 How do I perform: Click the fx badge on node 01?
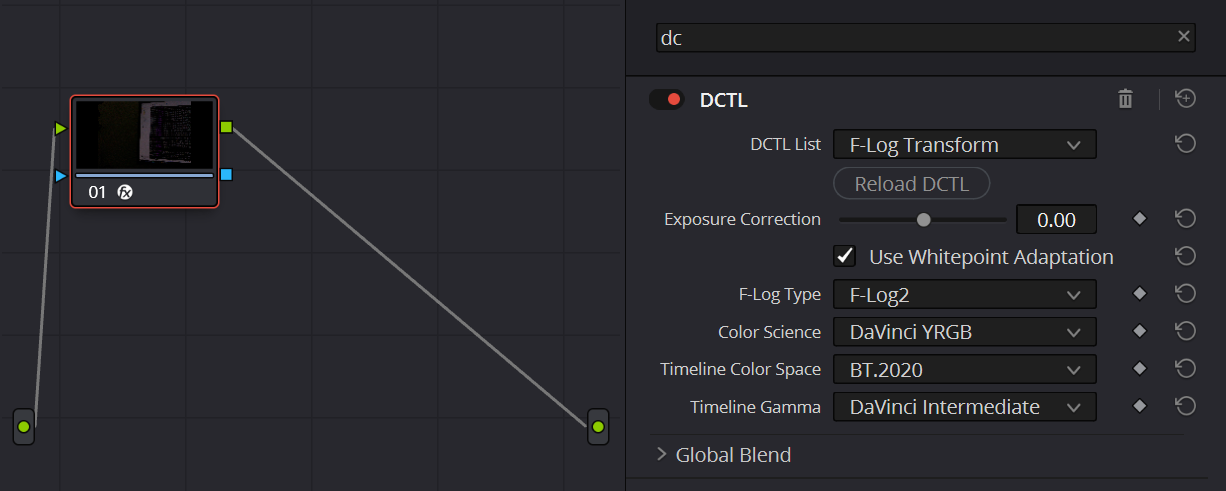tap(126, 192)
